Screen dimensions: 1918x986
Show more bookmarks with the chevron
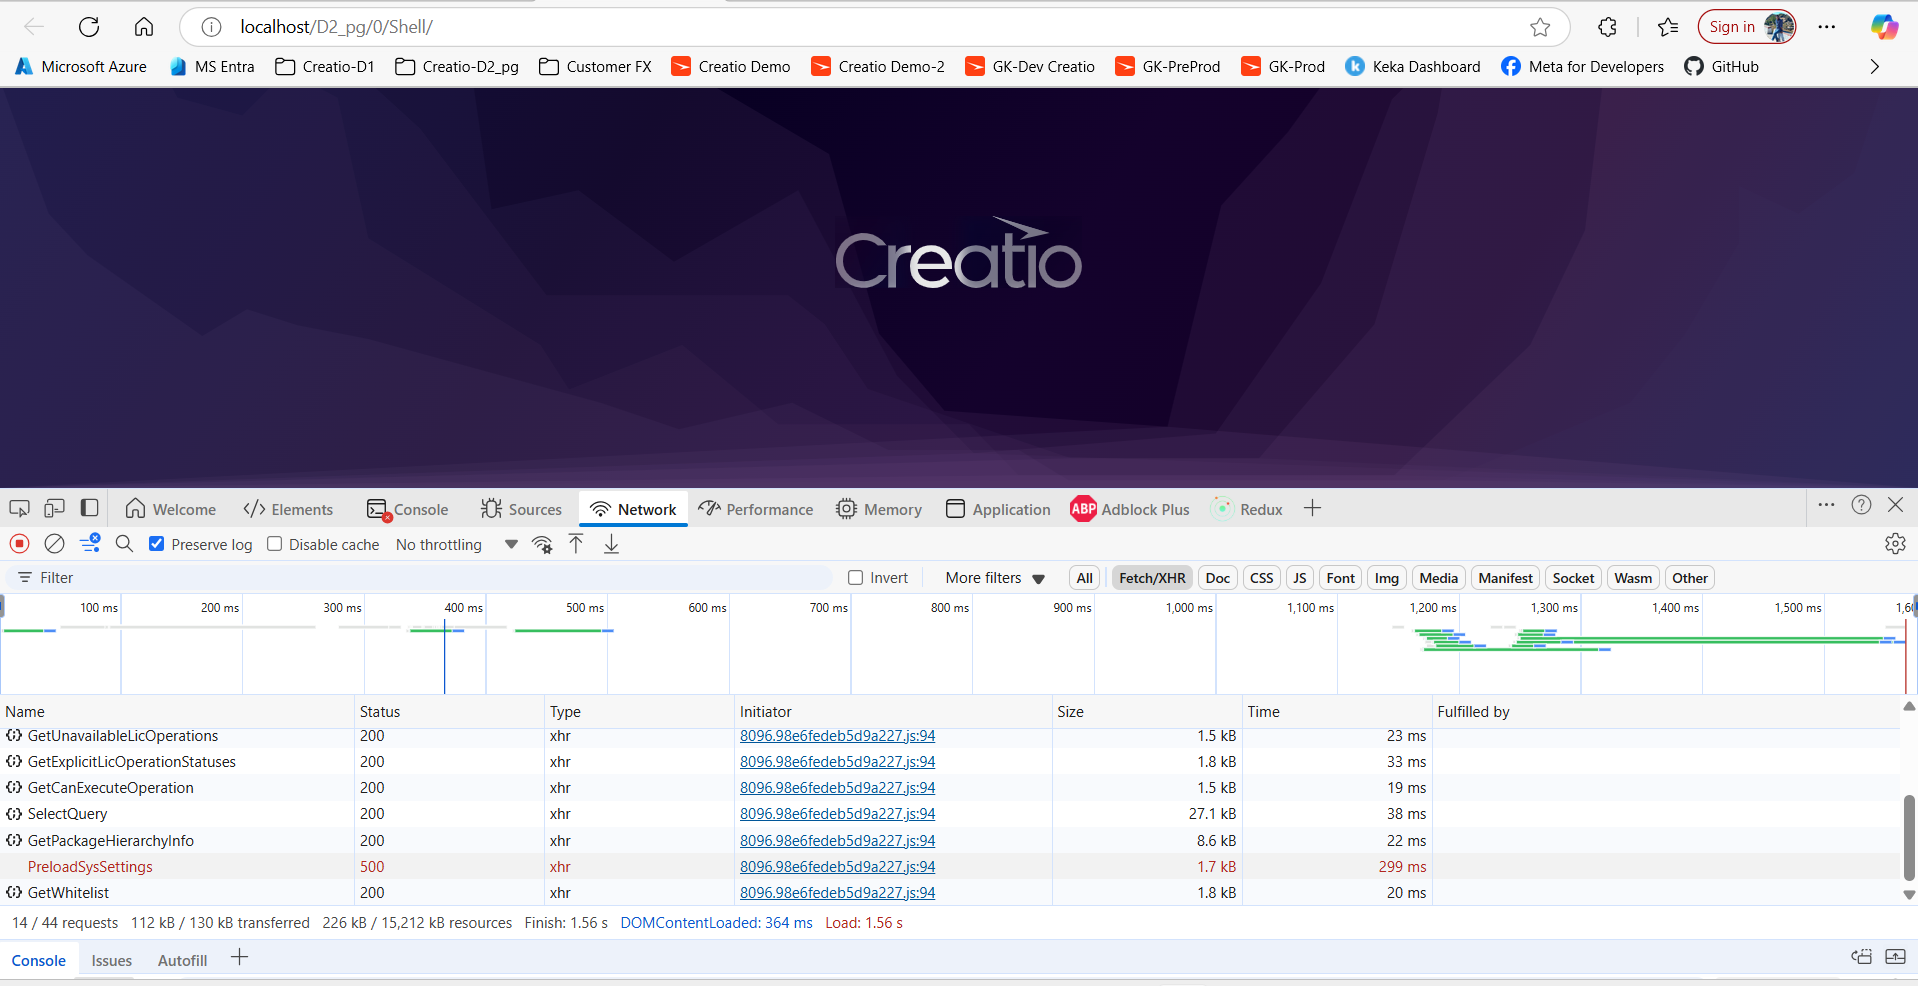pos(1875,67)
